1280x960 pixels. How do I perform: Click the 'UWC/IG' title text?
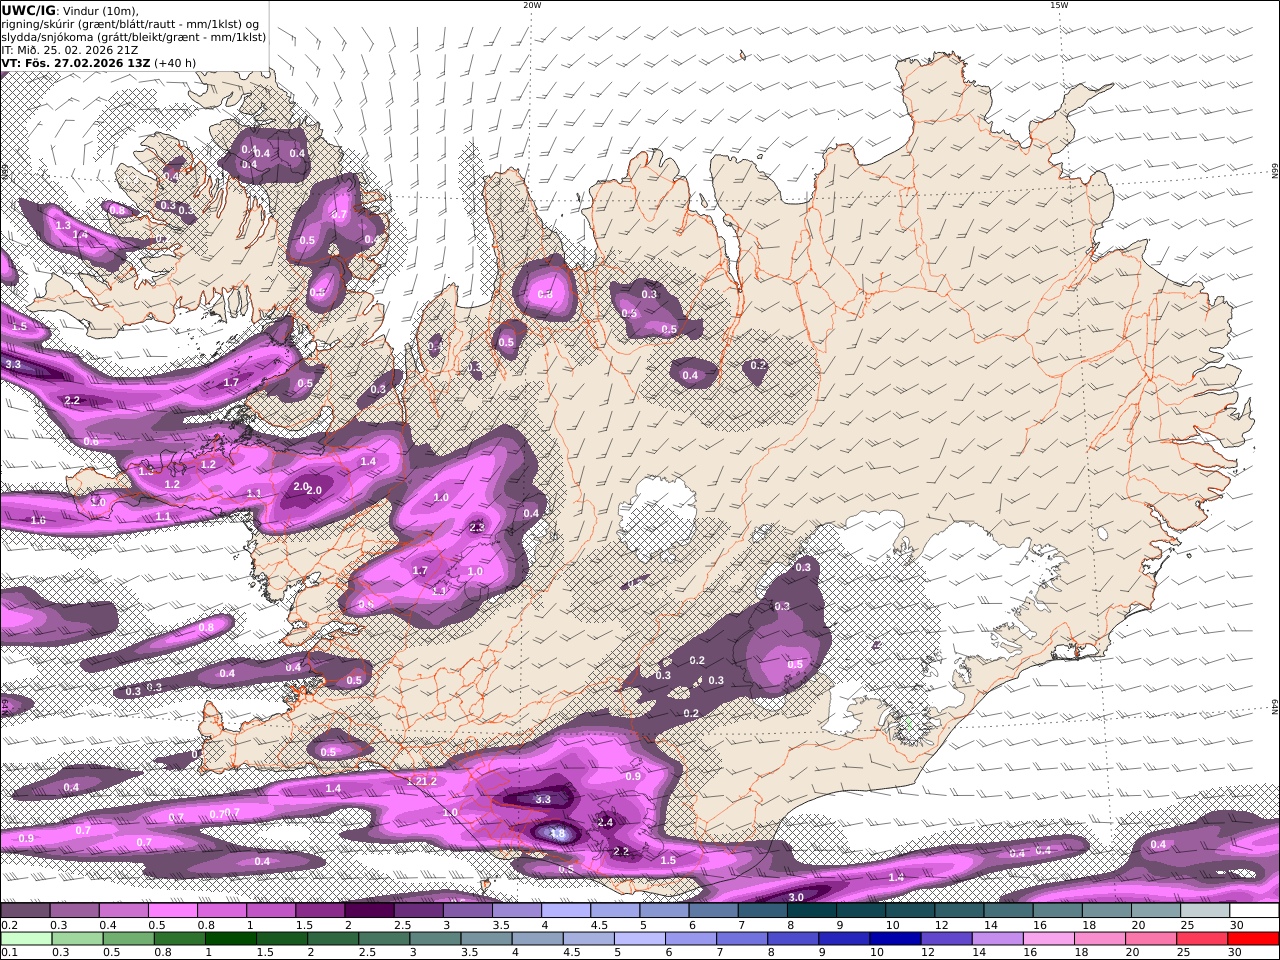(28, 10)
